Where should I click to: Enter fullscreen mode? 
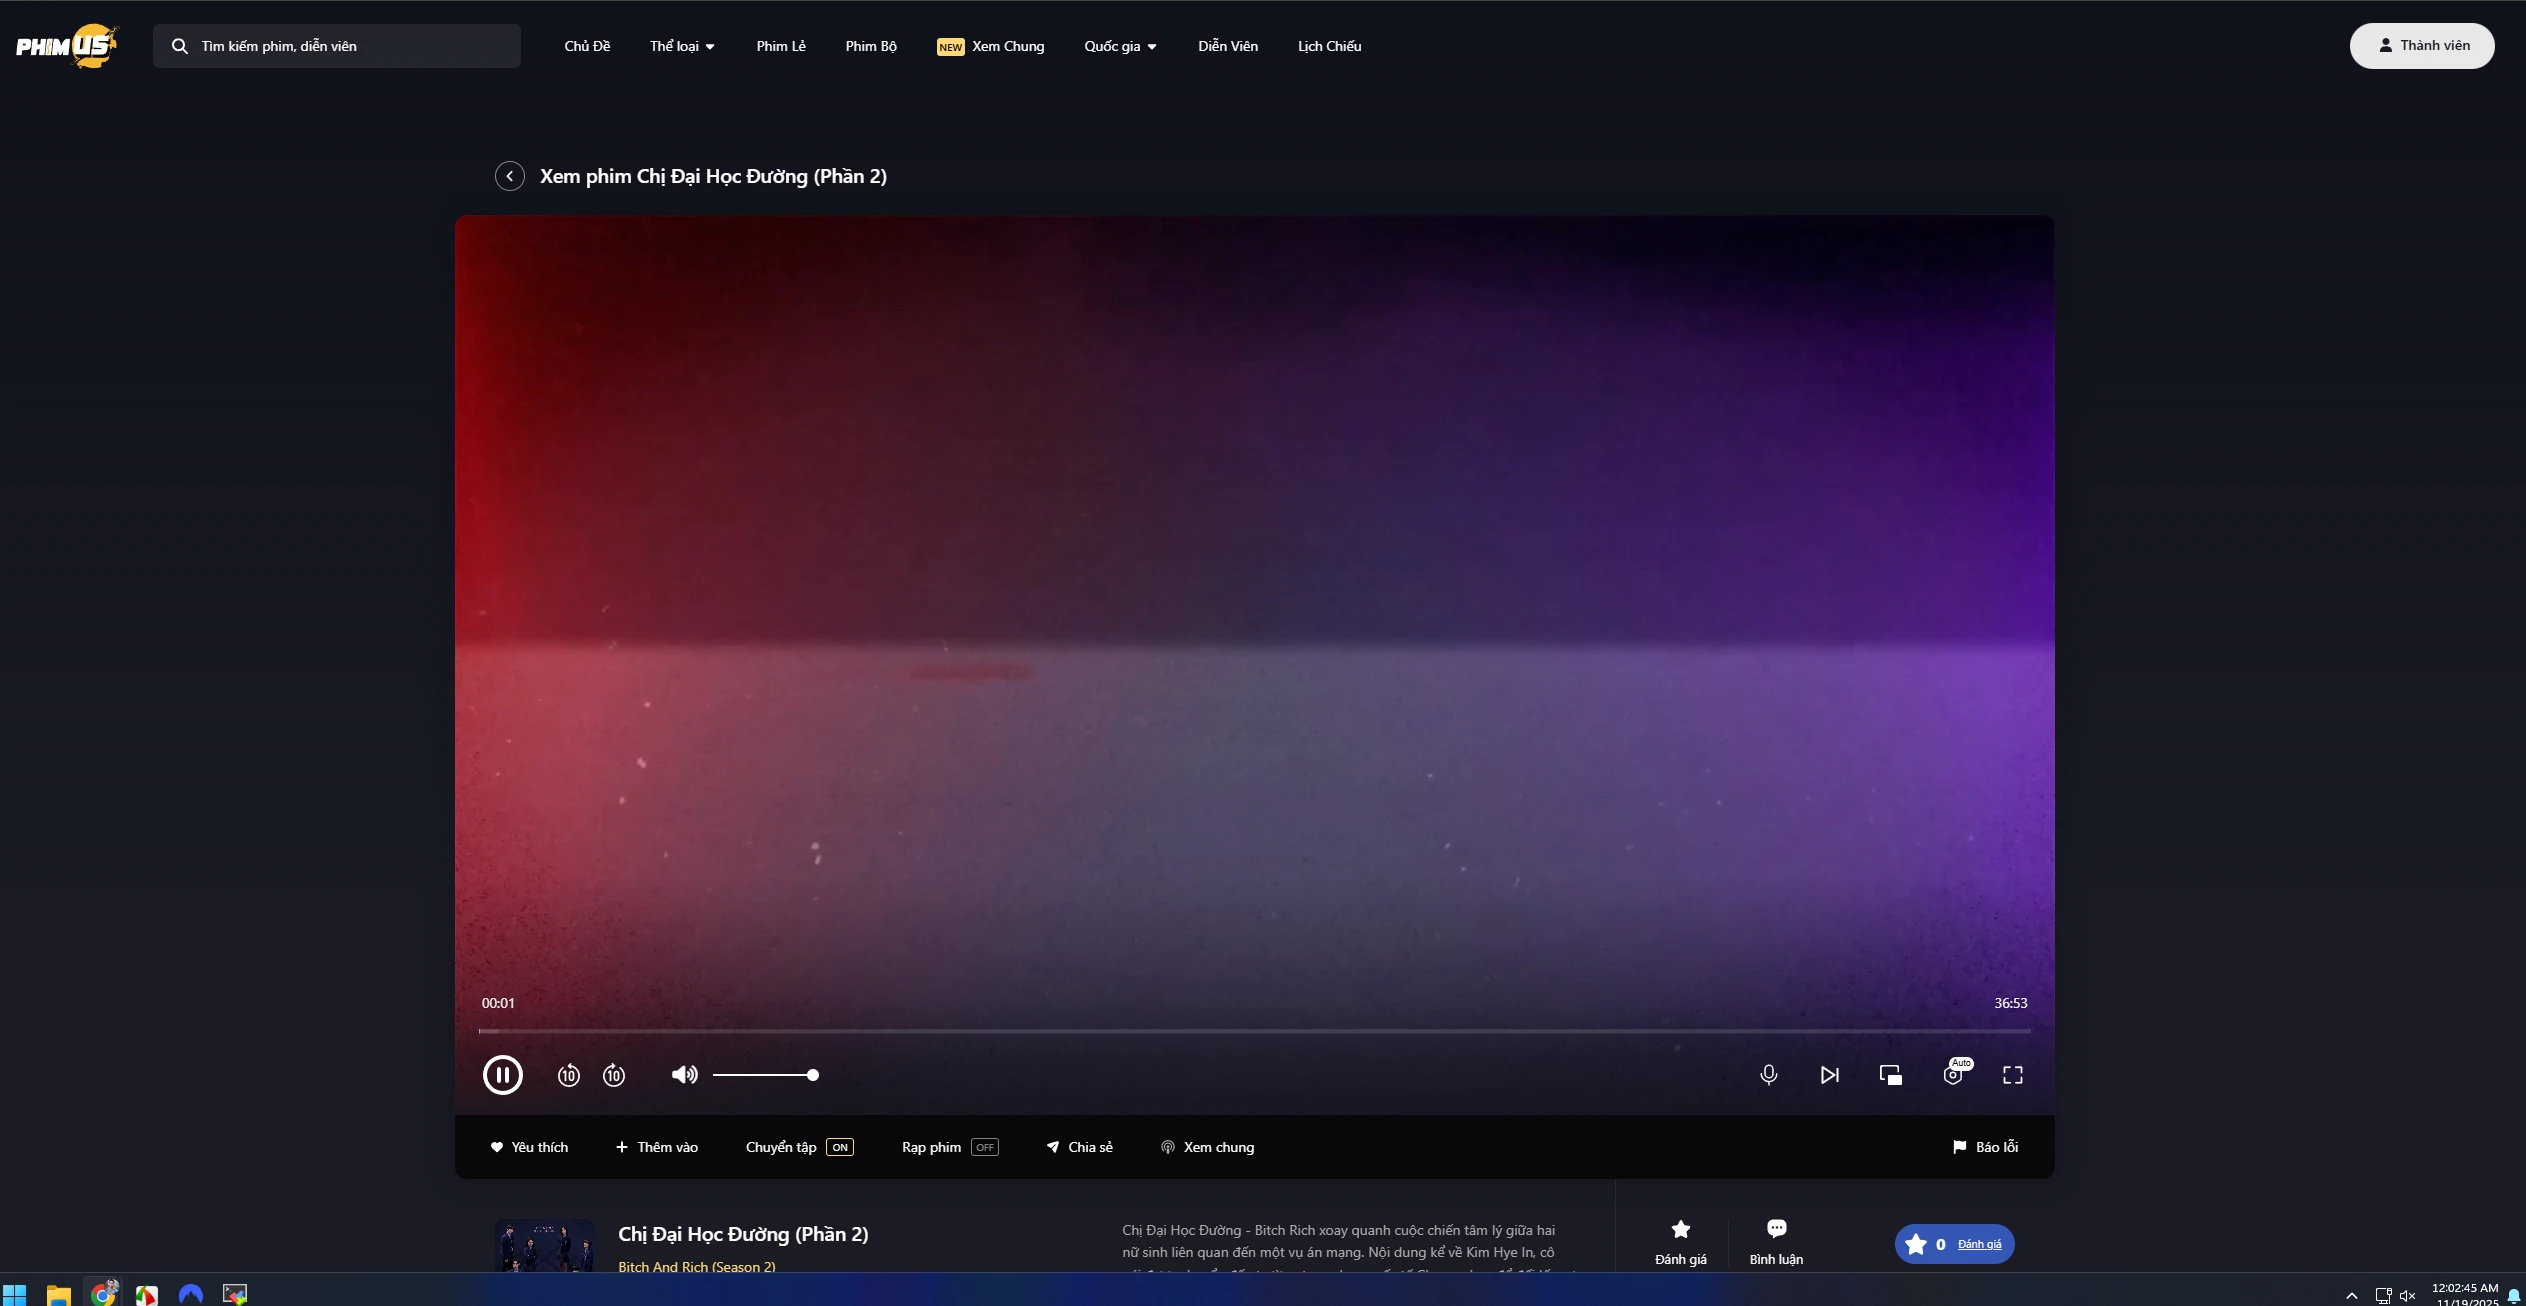click(2012, 1075)
